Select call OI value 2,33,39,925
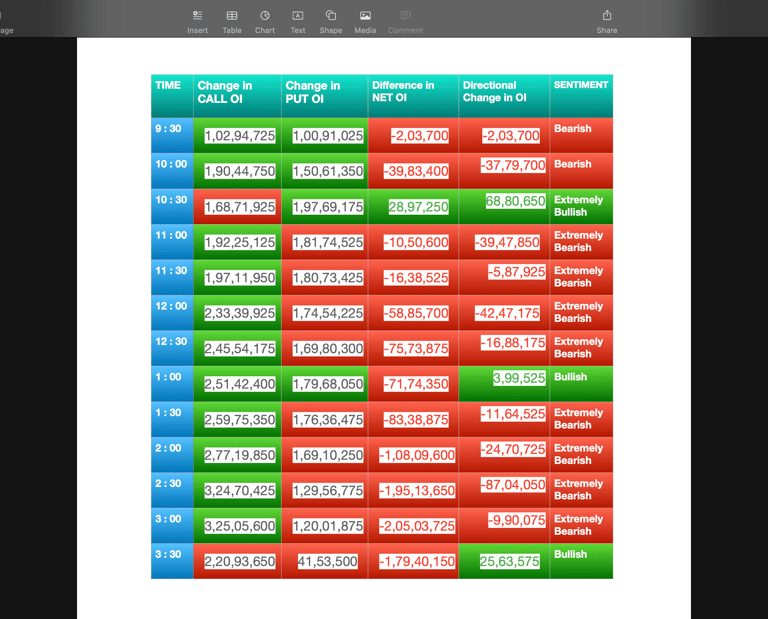This screenshot has width=768, height=619. [240, 313]
